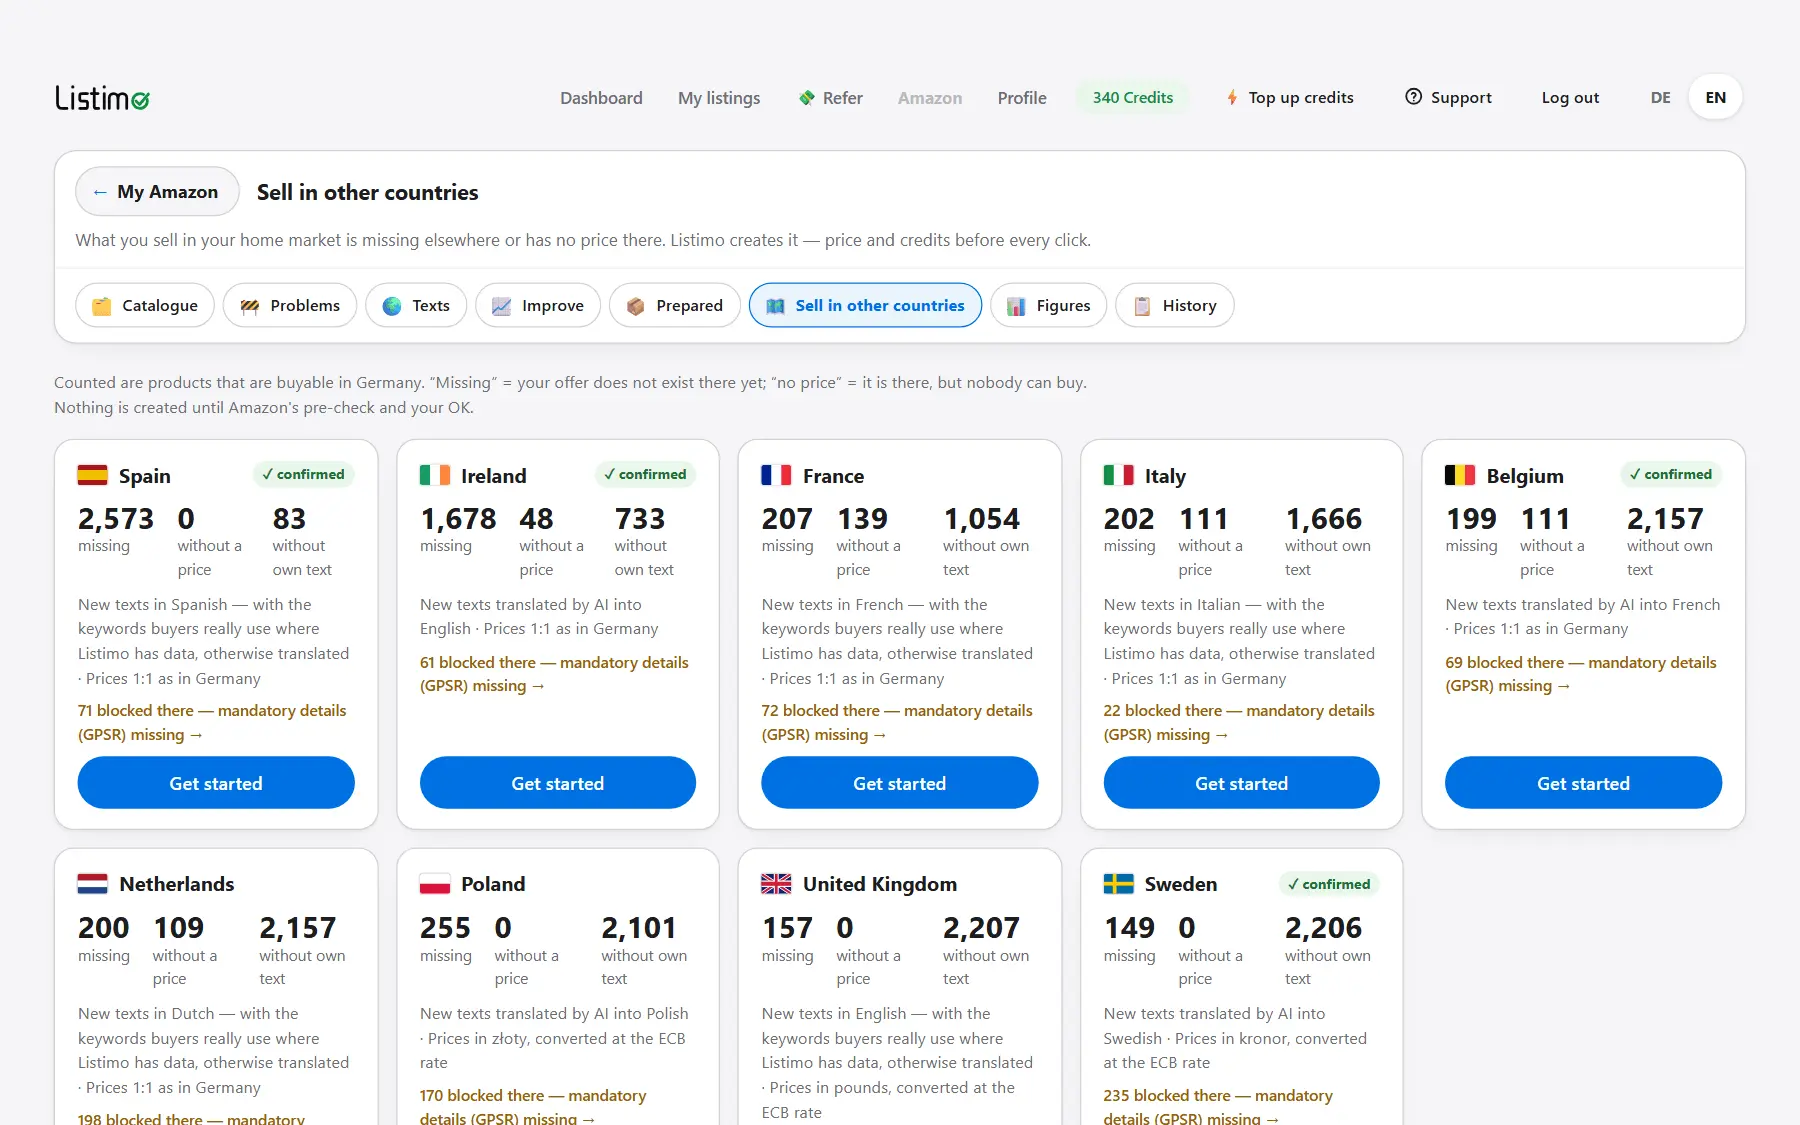Get started with France
This screenshot has height=1125, width=1800.
pos(900,783)
